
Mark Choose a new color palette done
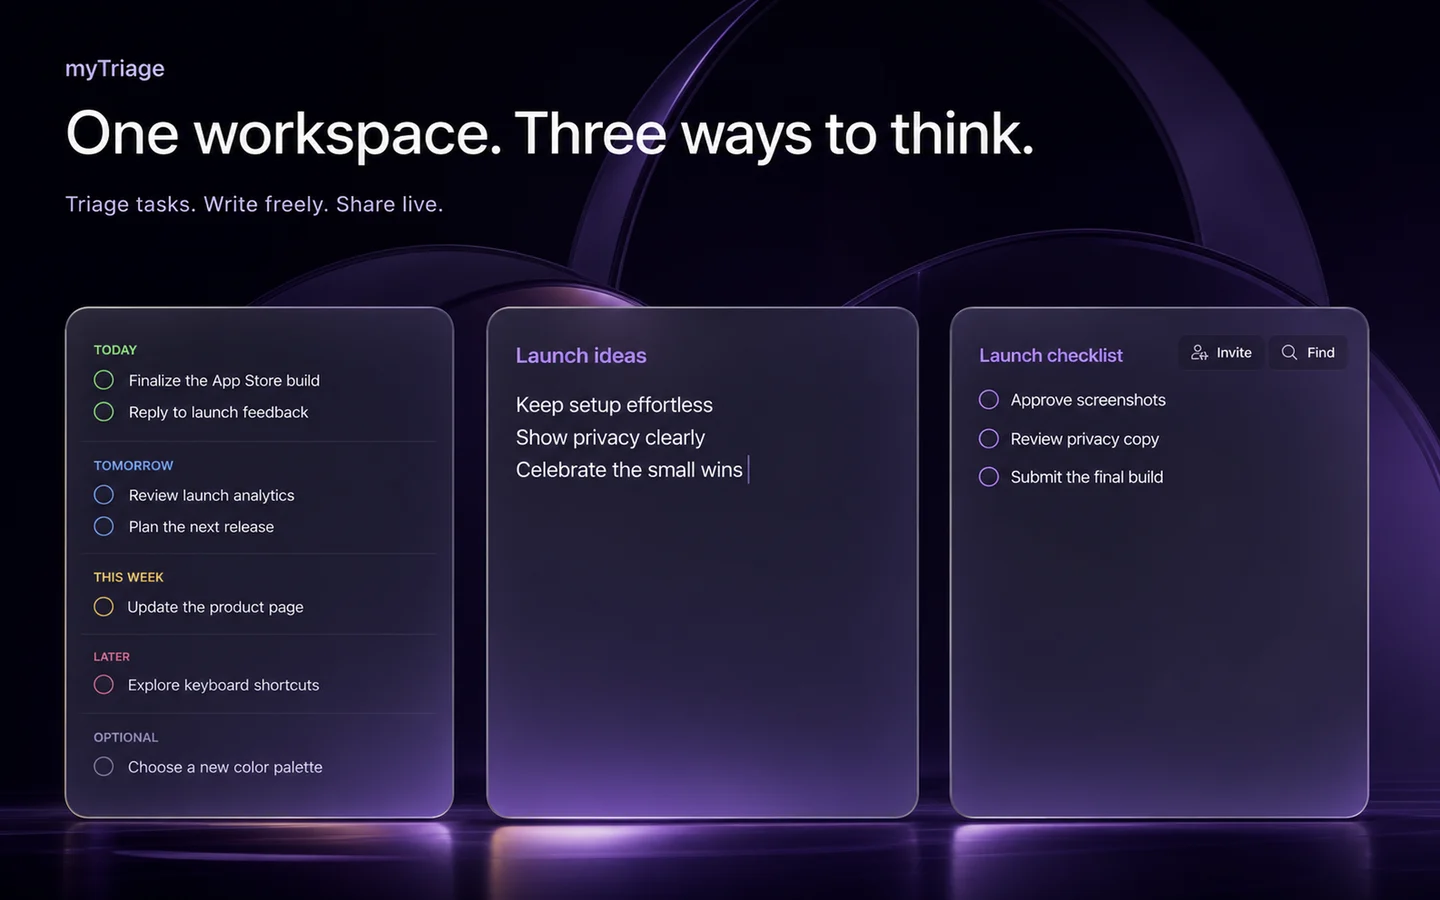click(x=104, y=767)
